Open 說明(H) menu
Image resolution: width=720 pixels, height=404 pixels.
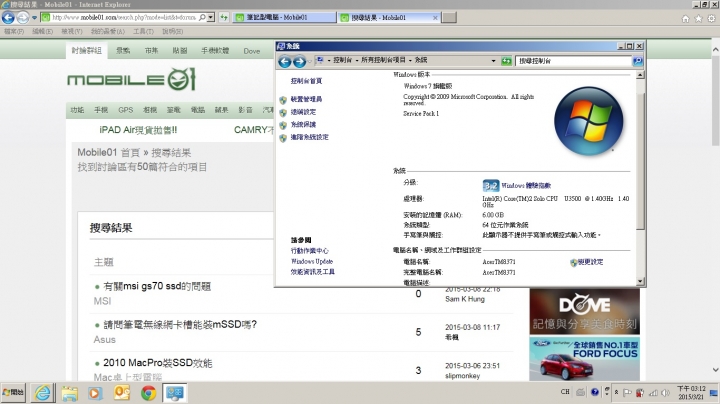pyautogui.click(x=172, y=31)
